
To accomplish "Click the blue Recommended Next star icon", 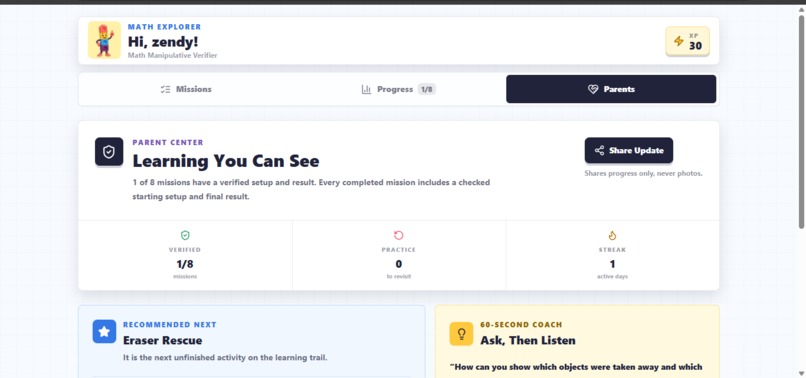I will (104, 332).
